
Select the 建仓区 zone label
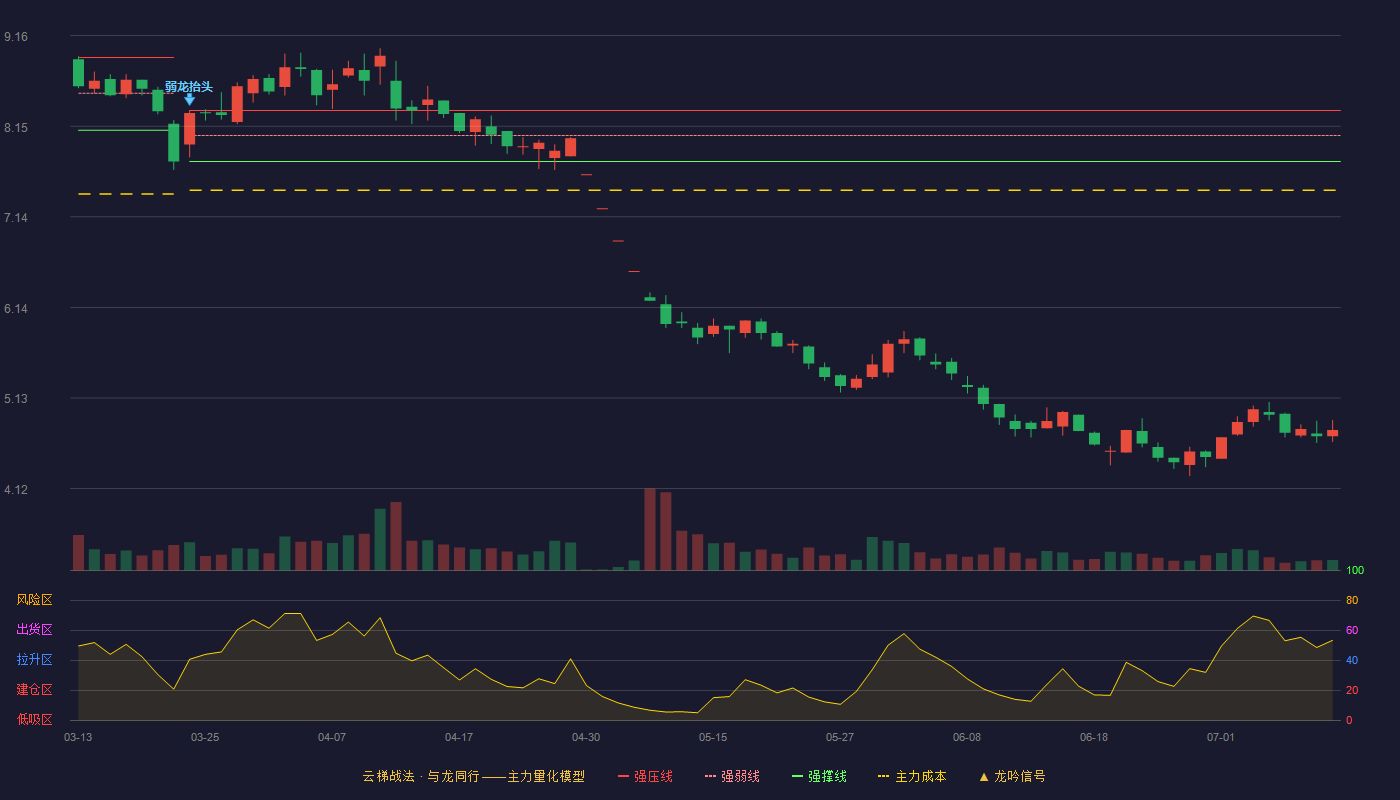(35, 690)
